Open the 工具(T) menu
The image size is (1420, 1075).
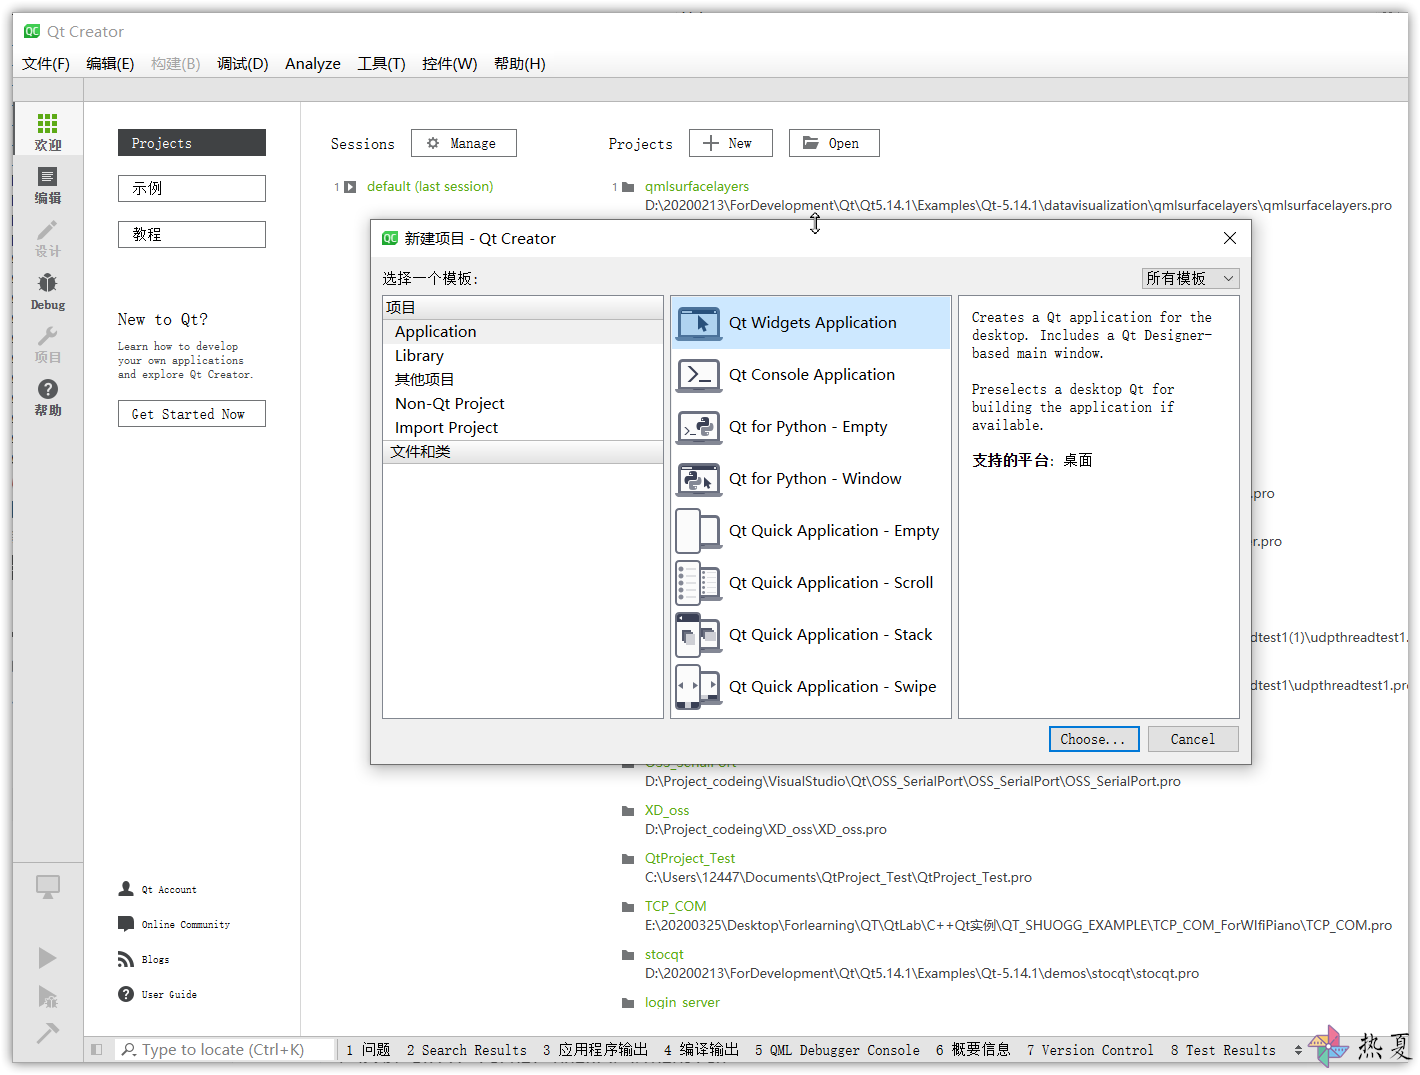[381, 64]
